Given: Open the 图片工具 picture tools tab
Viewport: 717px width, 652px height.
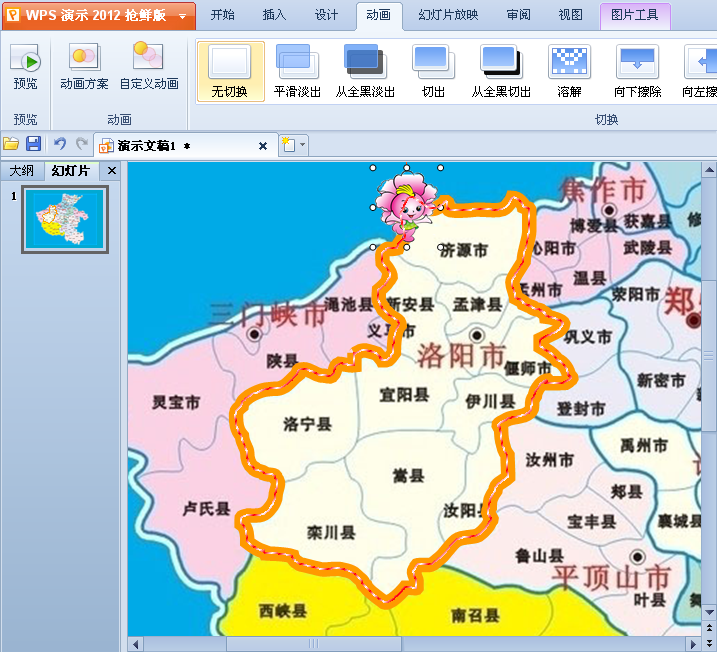Looking at the screenshot, I should click(x=634, y=15).
